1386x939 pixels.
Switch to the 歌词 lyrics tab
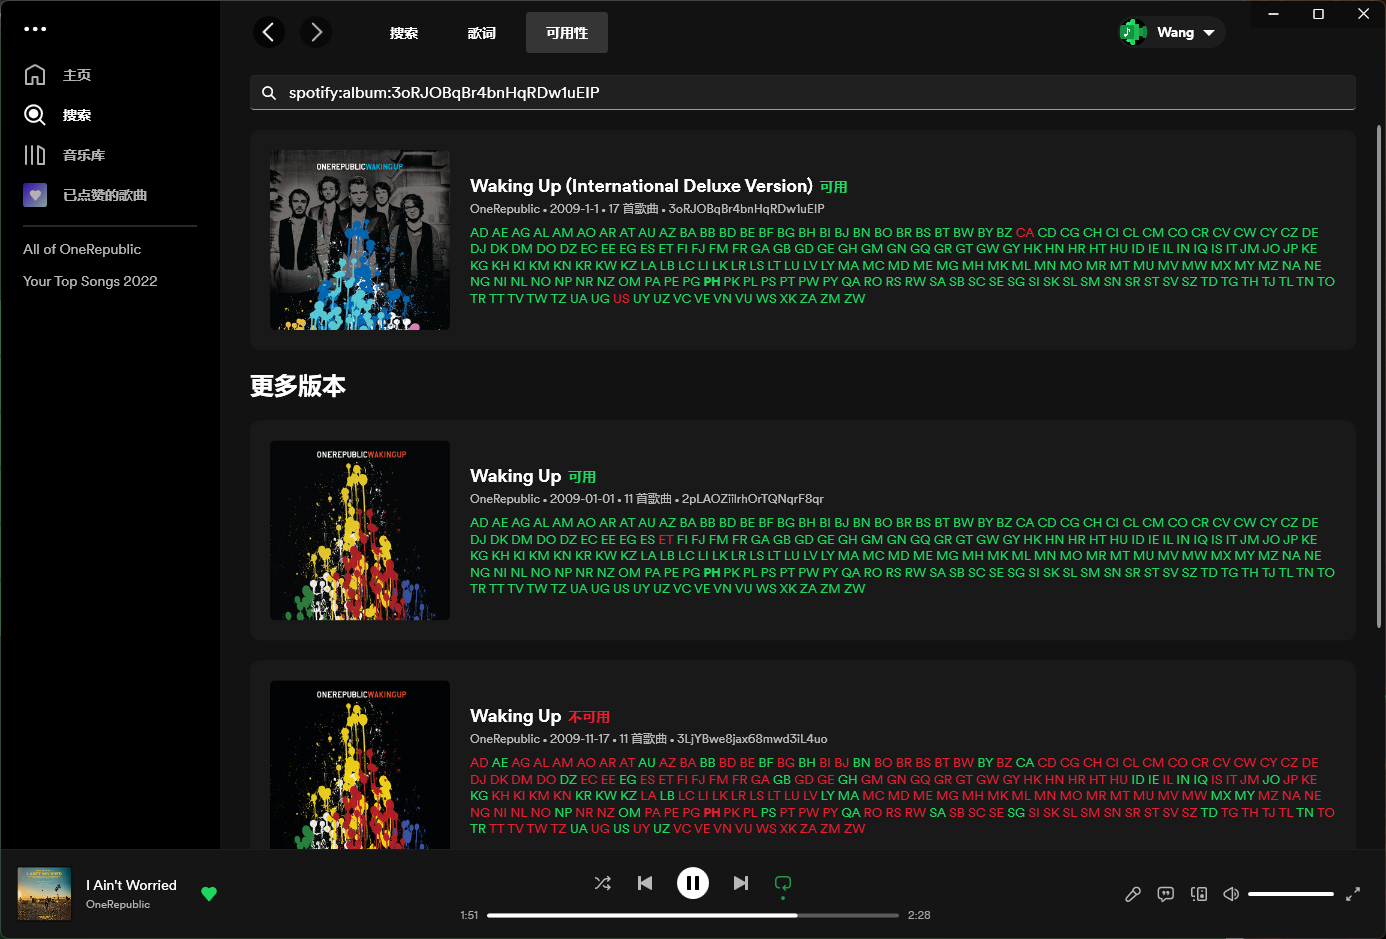point(482,33)
